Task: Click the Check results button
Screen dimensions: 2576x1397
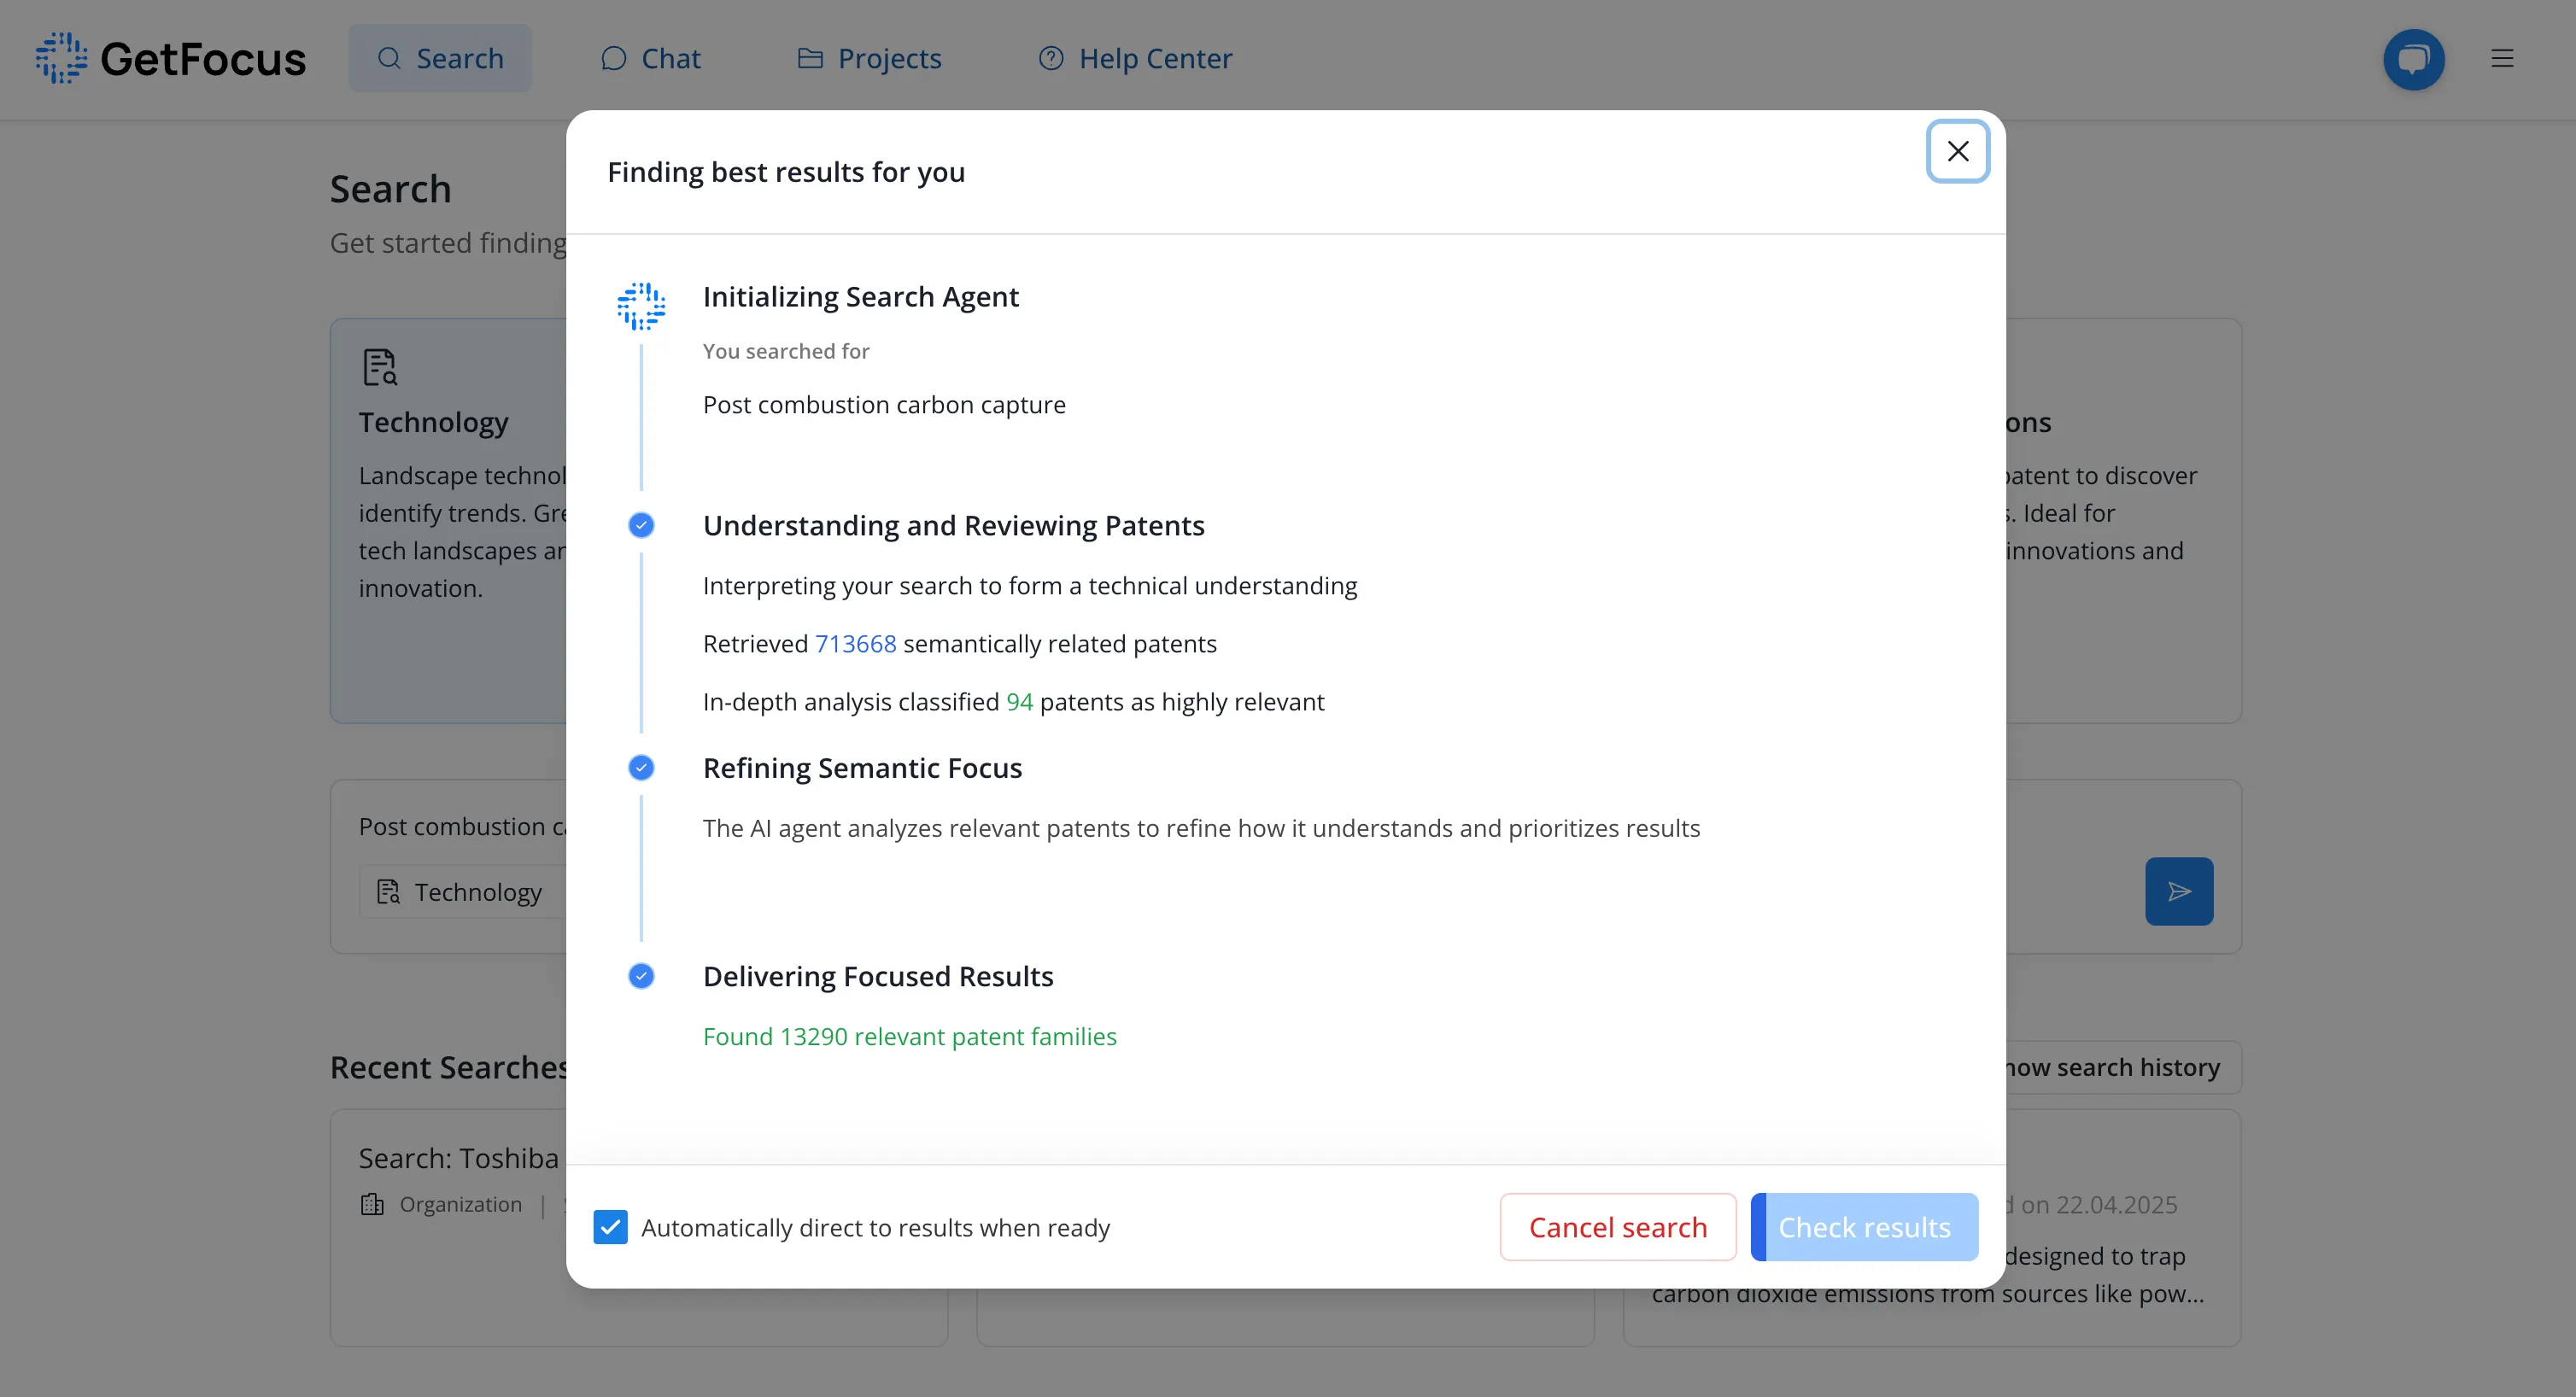Action: [x=1864, y=1226]
